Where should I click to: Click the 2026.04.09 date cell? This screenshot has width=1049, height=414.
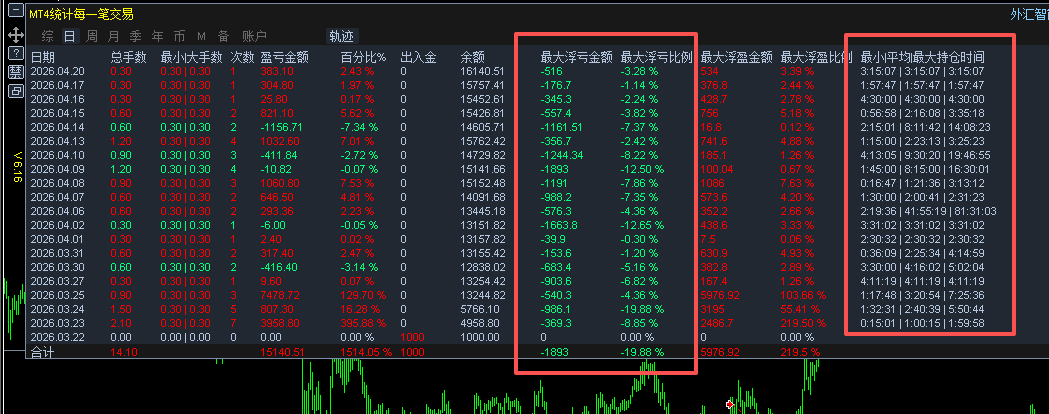[58, 169]
